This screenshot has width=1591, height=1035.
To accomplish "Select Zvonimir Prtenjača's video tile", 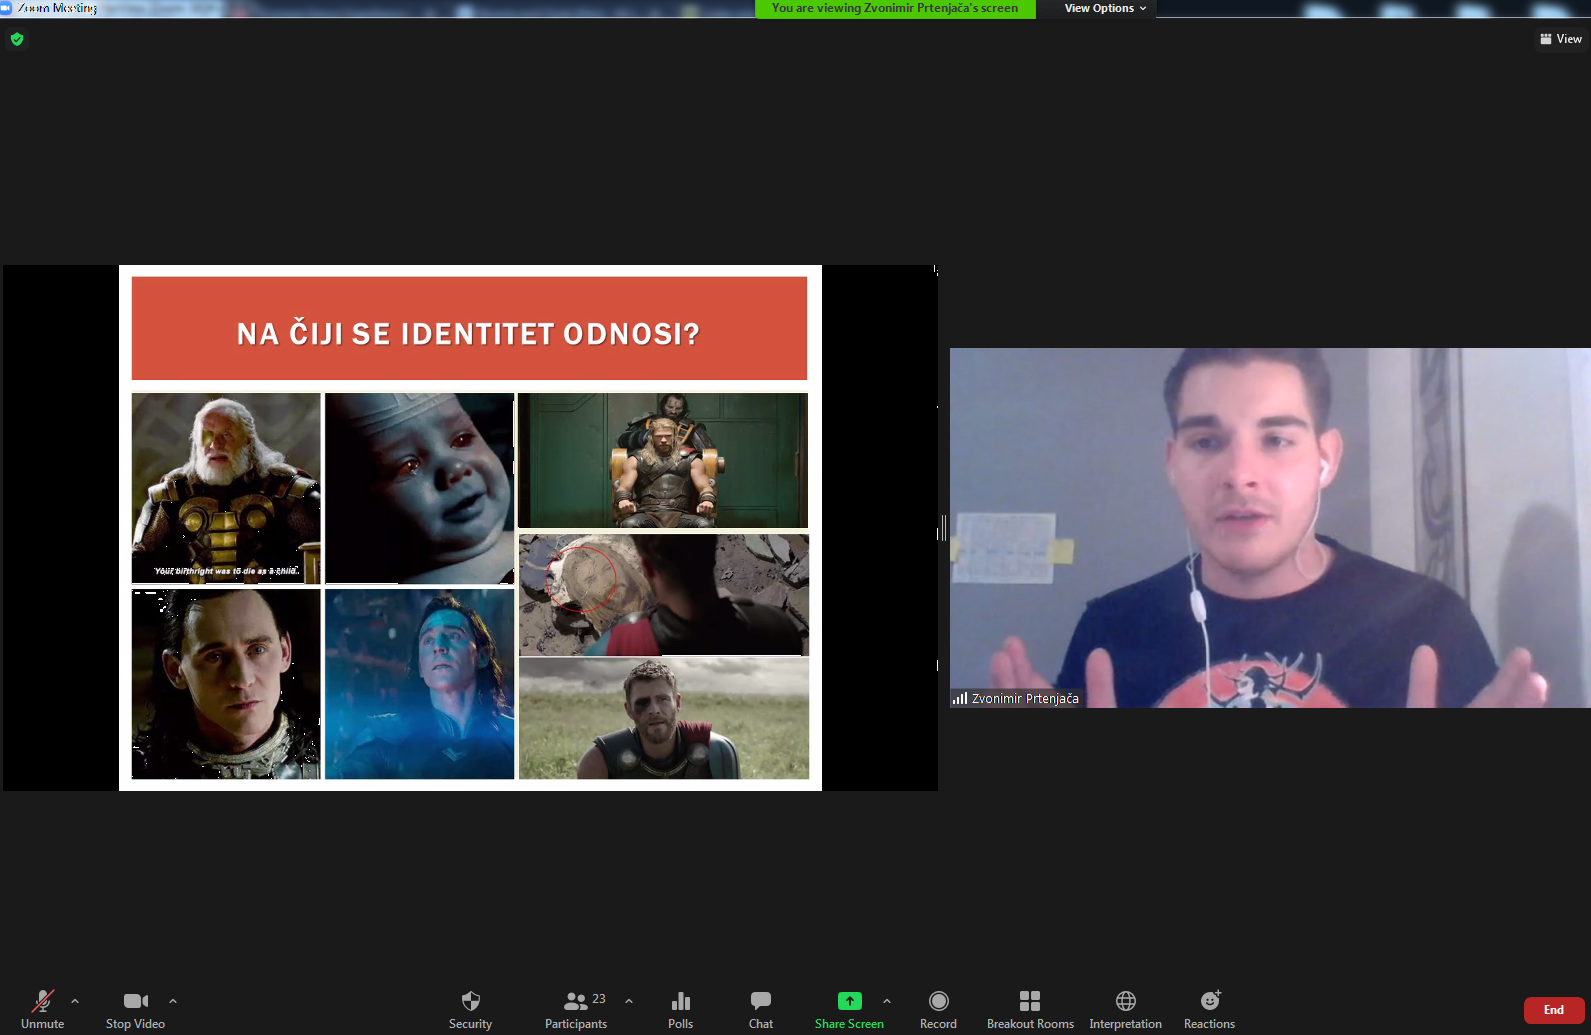I will pyautogui.click(x=1270, y=528).
